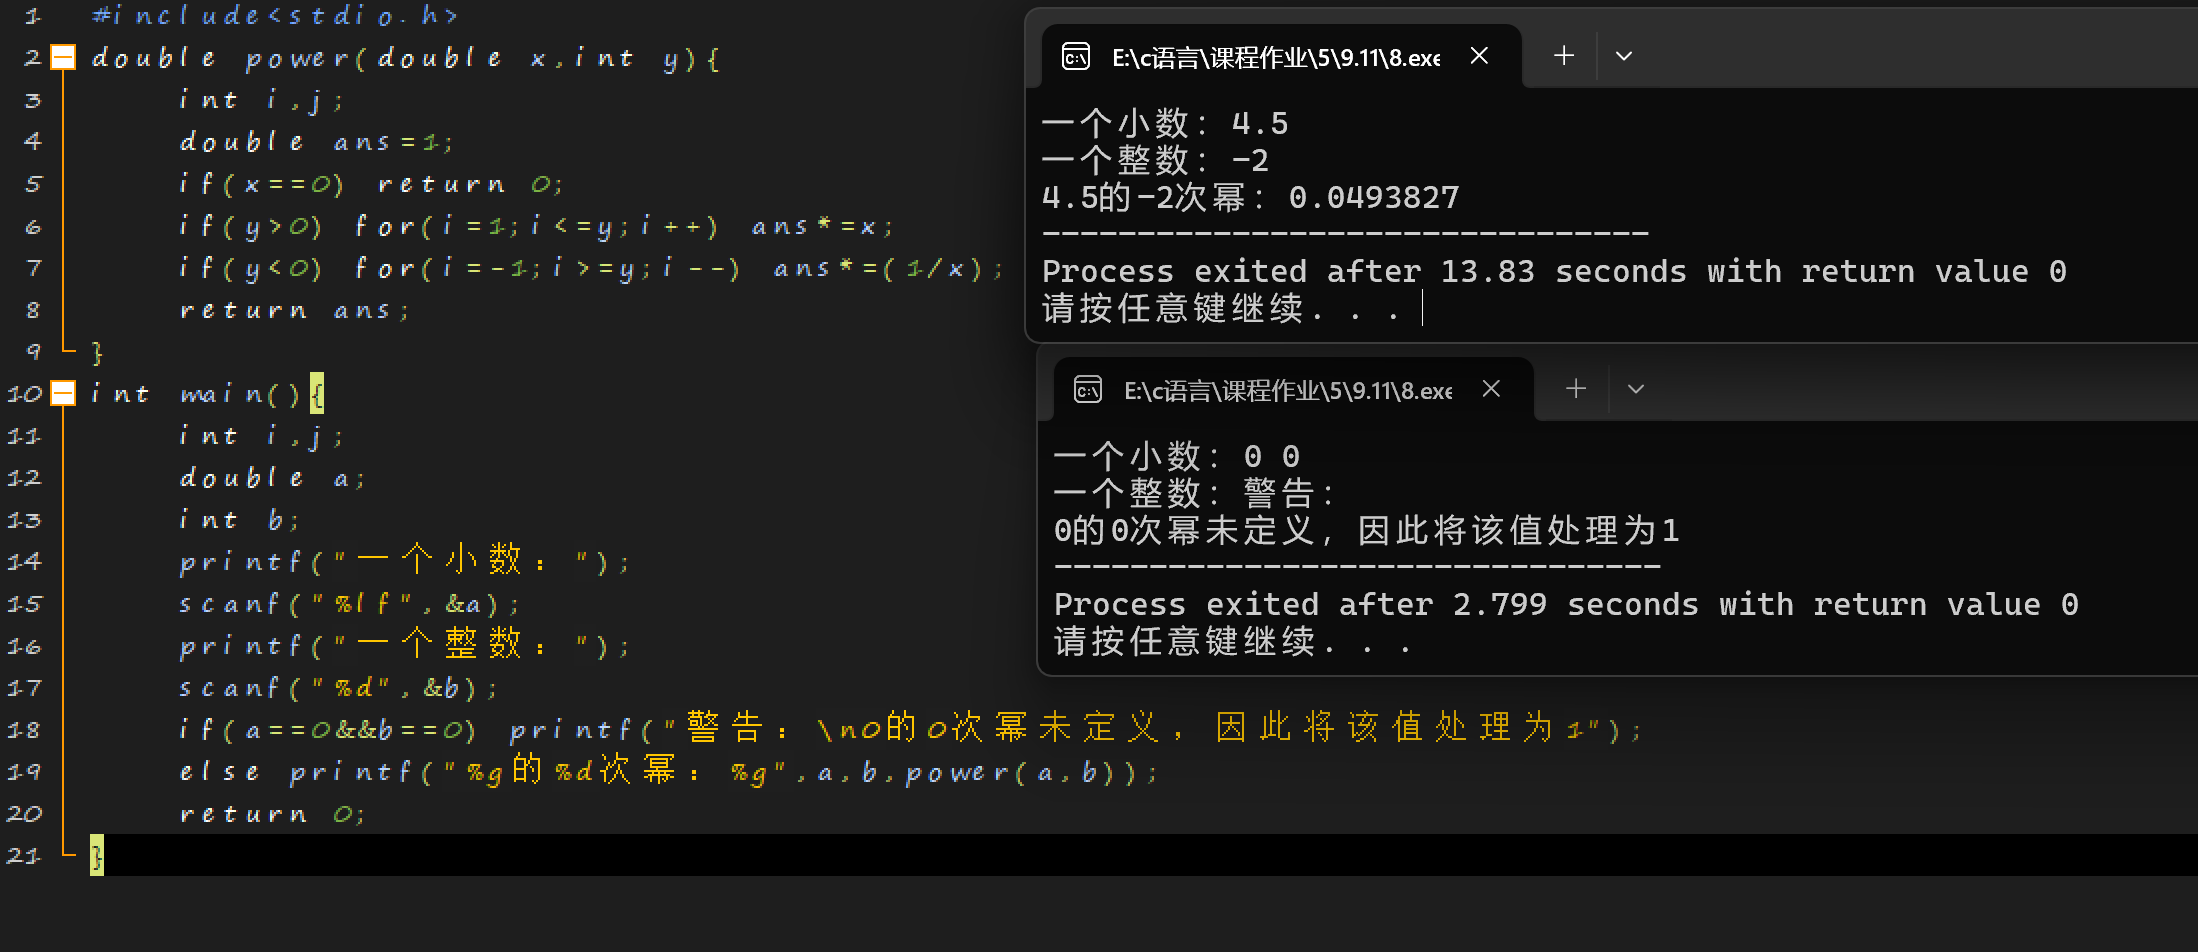The width and height of the screenshot is (2198, 952).
Task: Collapse the power function fold marker
Action: point(63,57)
